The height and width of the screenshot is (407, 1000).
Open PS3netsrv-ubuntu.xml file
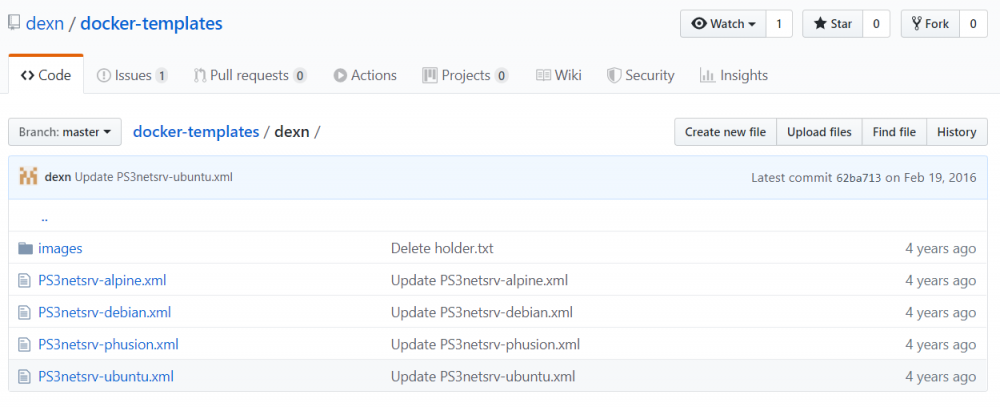coord(106,376)
